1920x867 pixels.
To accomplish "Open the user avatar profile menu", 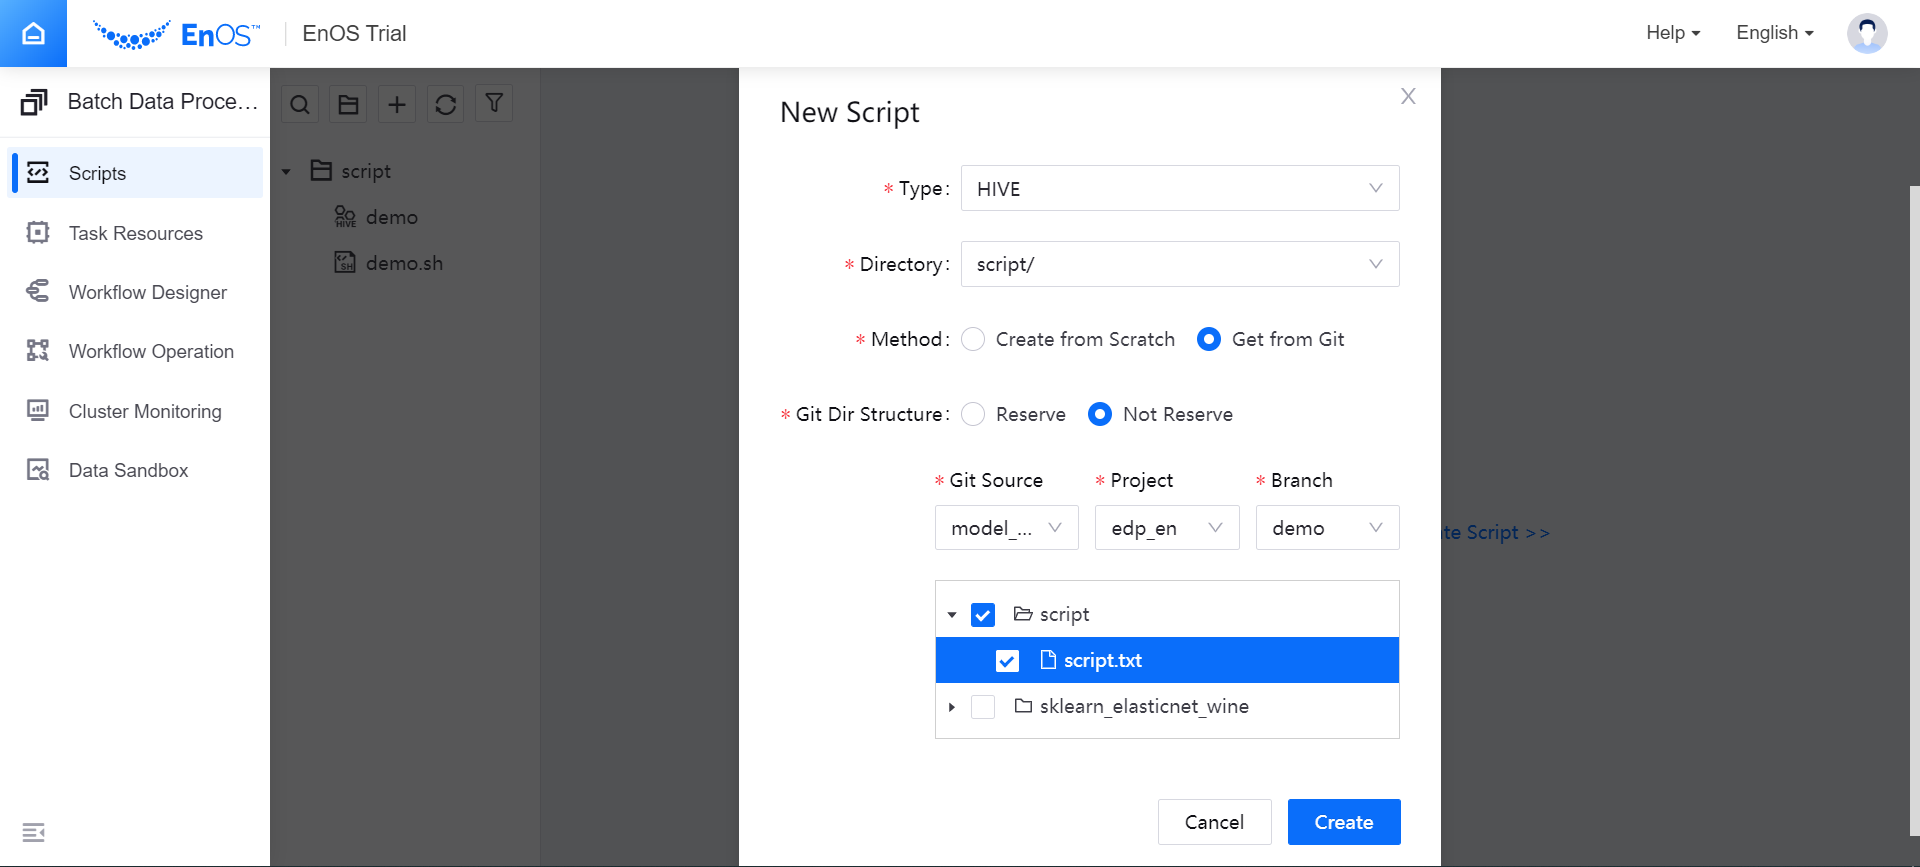I will point(1866,33).
